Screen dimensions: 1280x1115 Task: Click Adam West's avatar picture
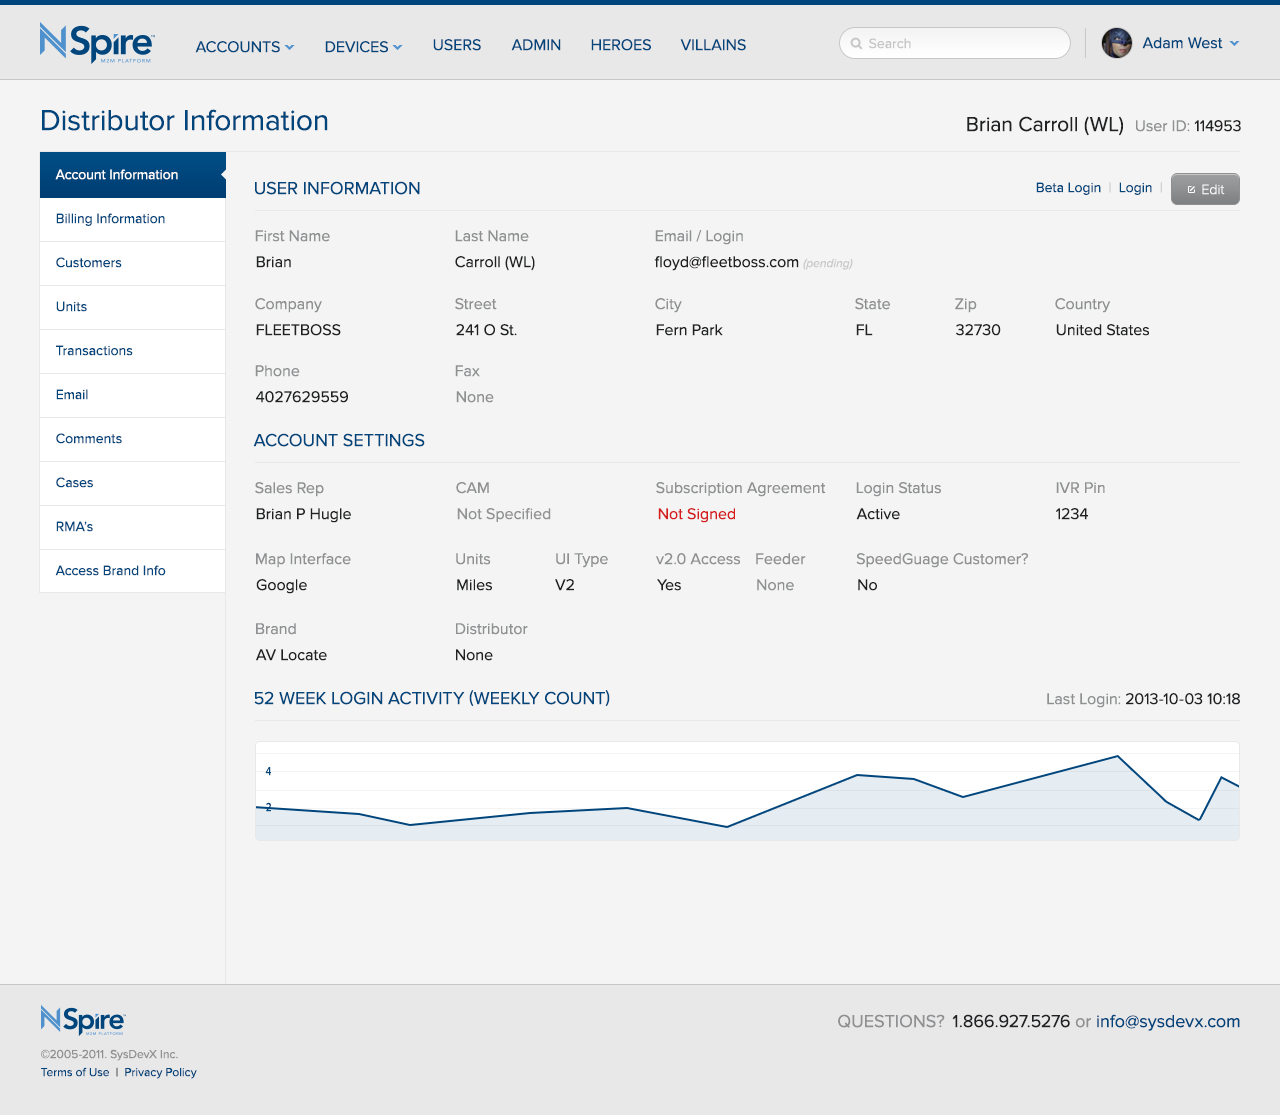1116,43
